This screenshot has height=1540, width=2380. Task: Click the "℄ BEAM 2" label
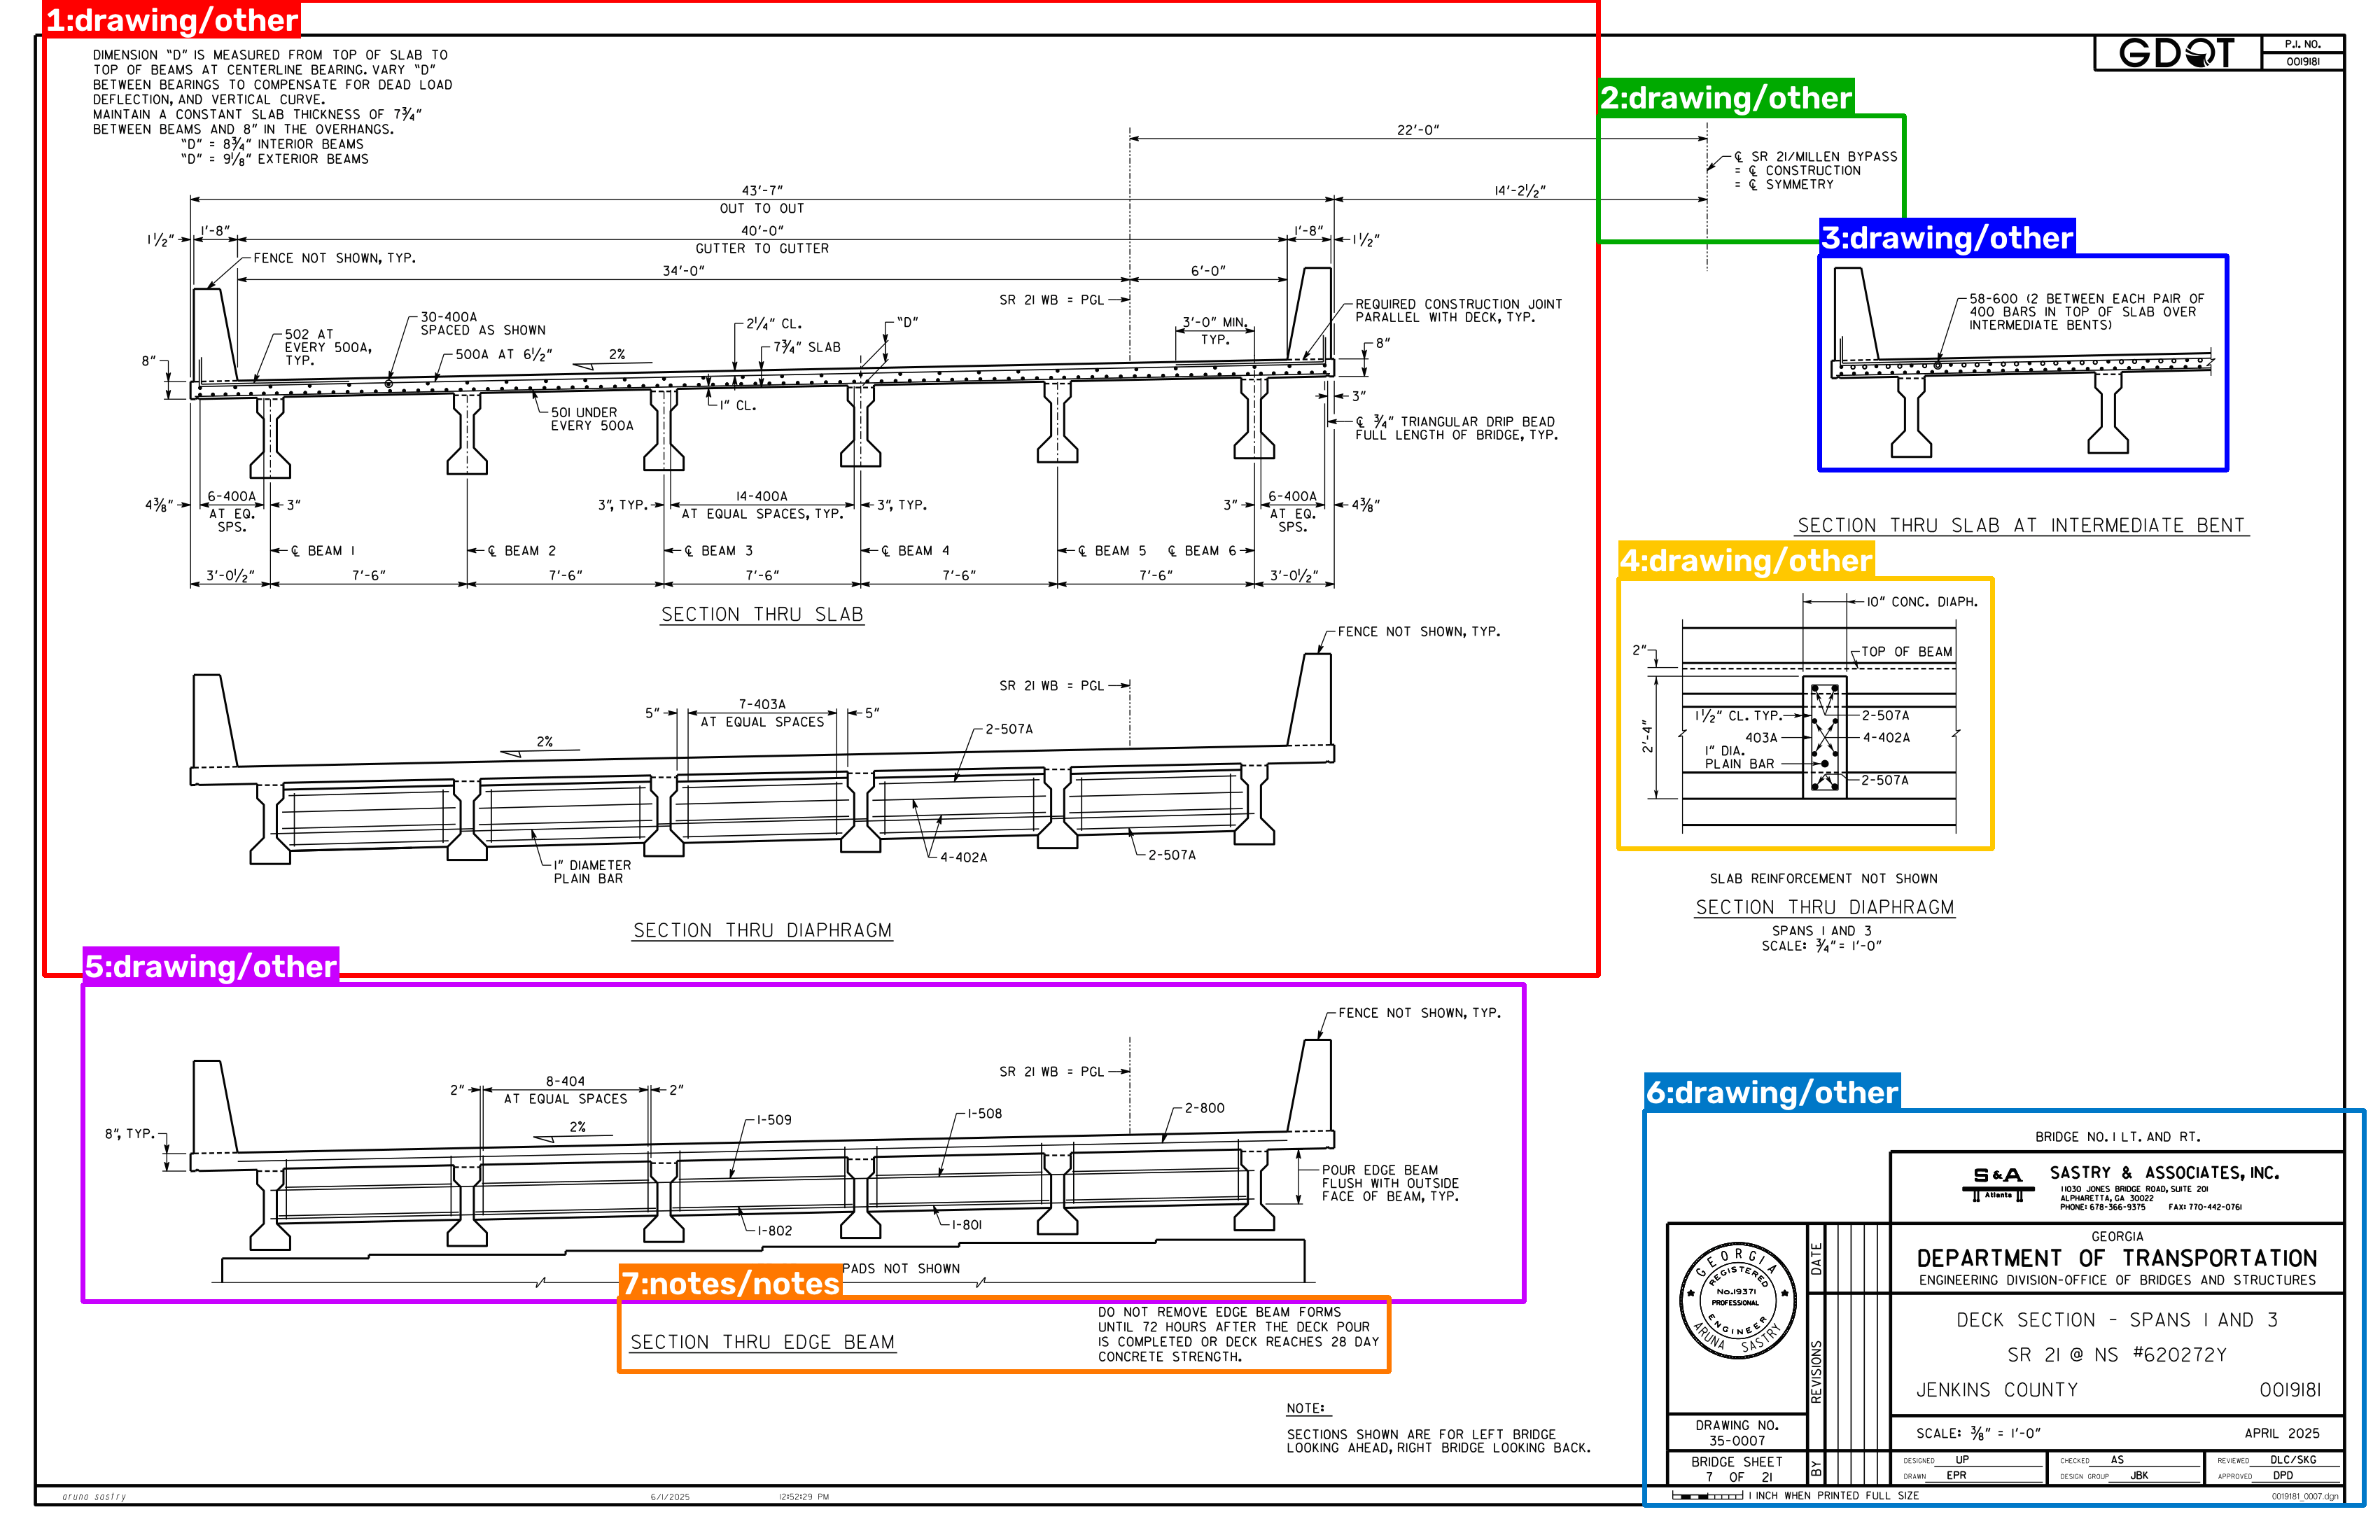(521, 551)
